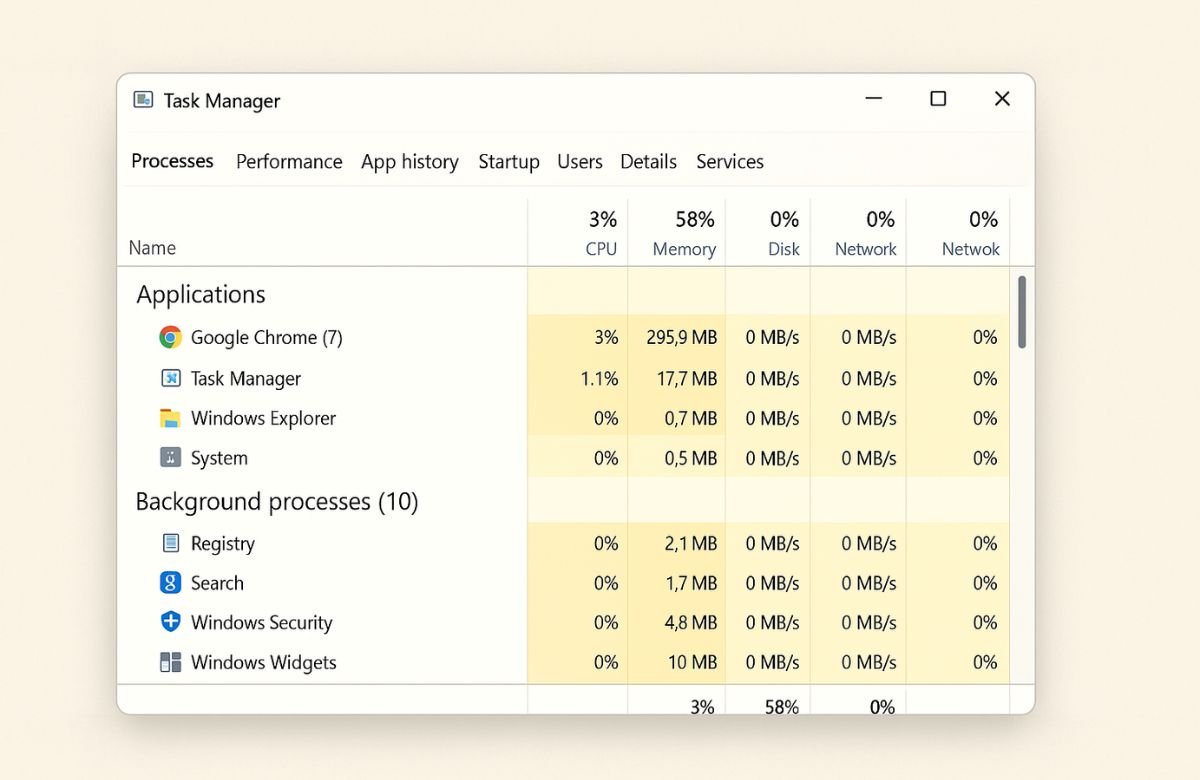Click the Registry process icon
Viewport: 1200px width, 780px height.
(171, 543)
